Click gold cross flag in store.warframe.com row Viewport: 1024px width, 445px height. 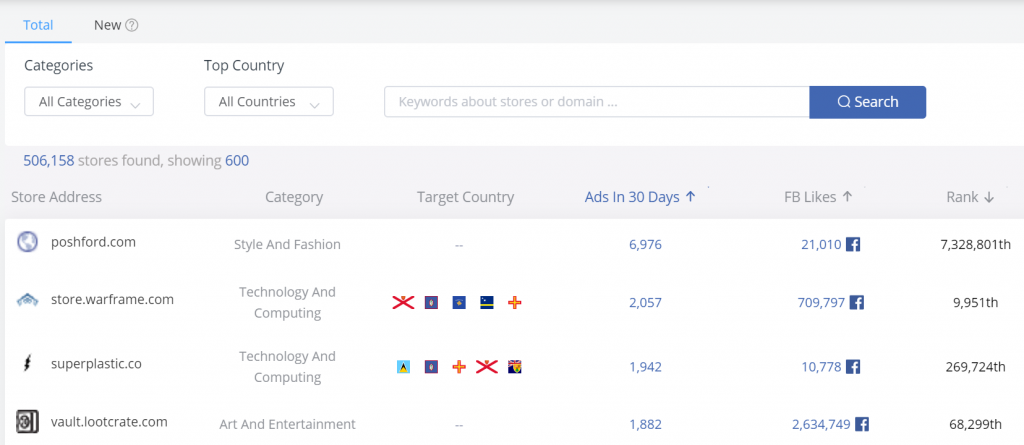pos(515,303)
